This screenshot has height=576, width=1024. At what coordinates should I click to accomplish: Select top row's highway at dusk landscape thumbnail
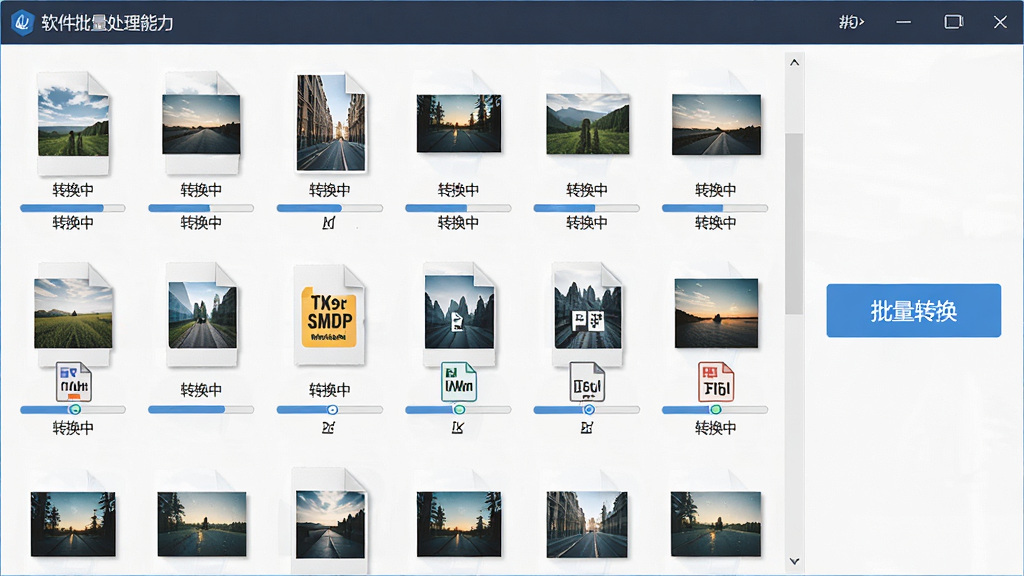[x=716, y=124]
